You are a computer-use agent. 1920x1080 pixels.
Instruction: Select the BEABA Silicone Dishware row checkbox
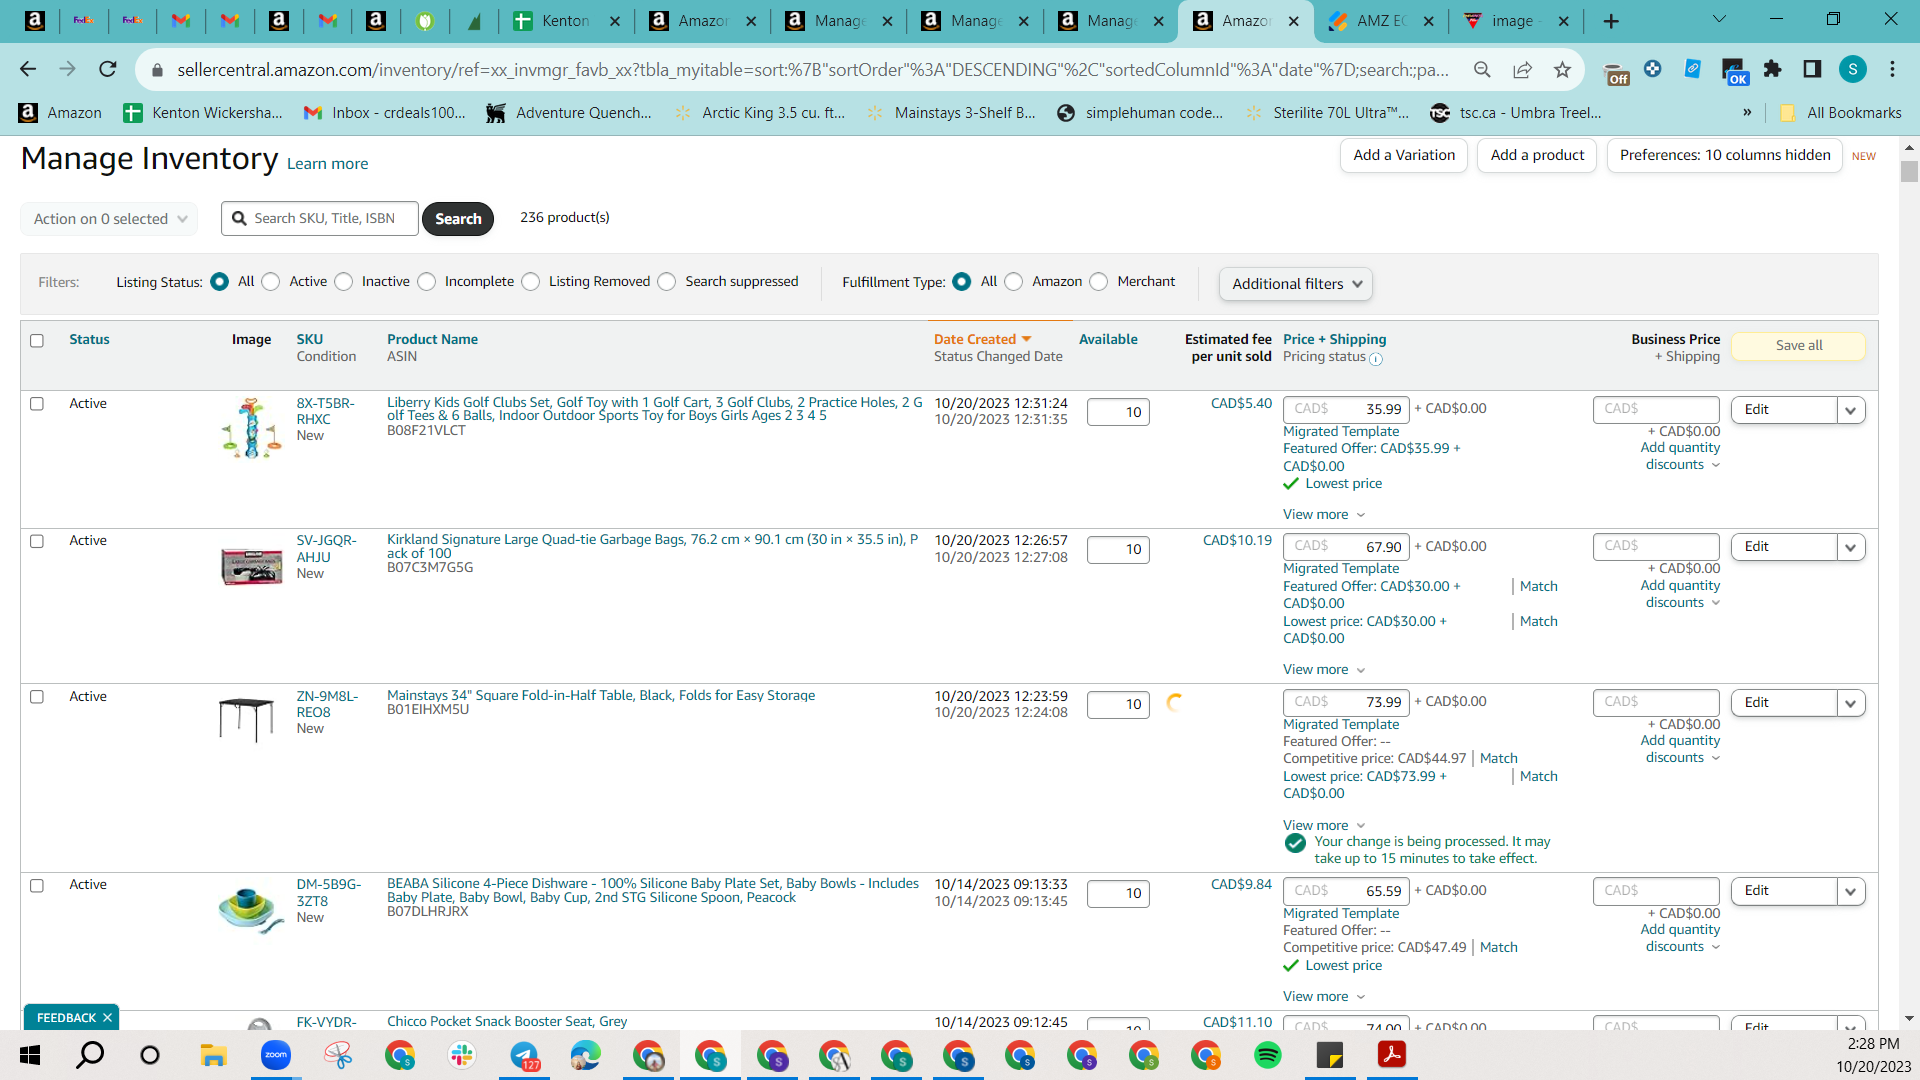coord(37,886)
